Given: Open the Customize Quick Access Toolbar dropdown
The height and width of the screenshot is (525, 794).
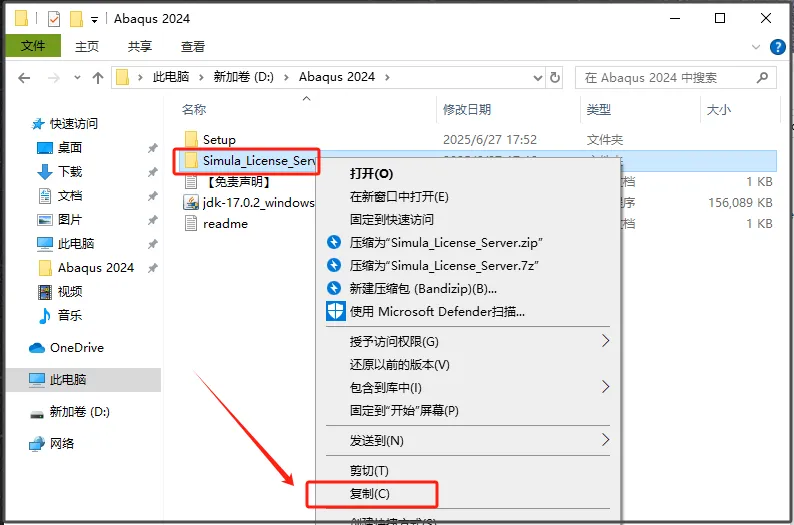Looking at the screenshot, I should 94,20.
